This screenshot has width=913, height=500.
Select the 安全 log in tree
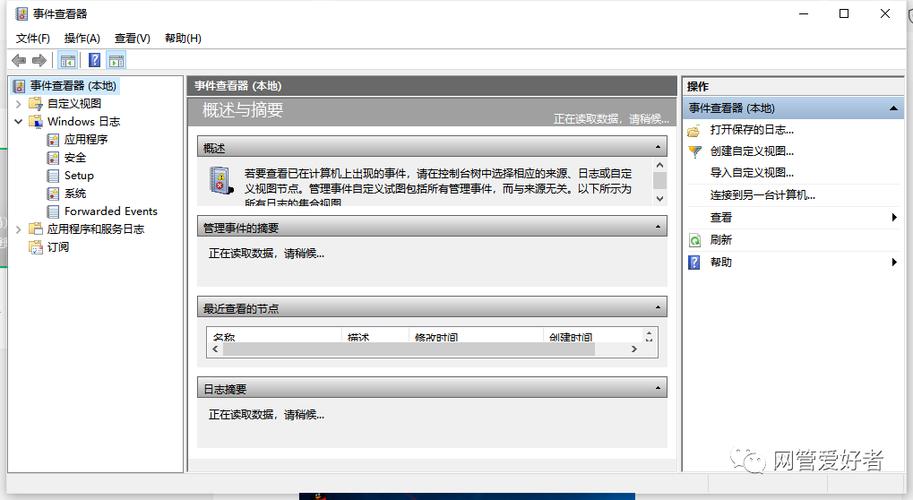tap(75, 158)
